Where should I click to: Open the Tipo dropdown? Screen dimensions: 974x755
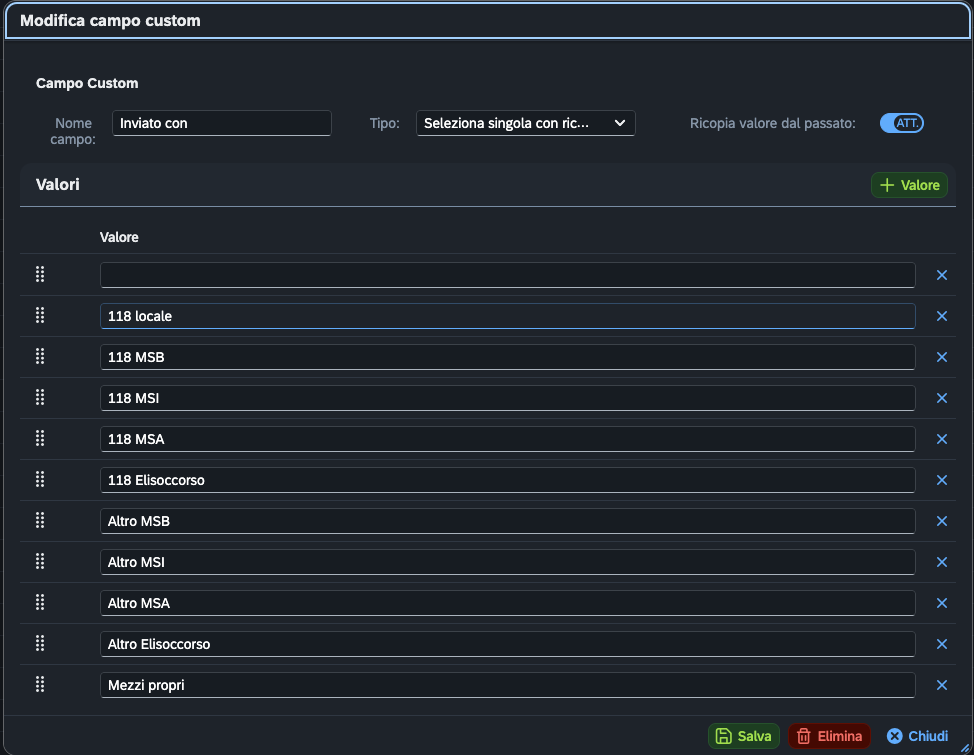[526, 123]
